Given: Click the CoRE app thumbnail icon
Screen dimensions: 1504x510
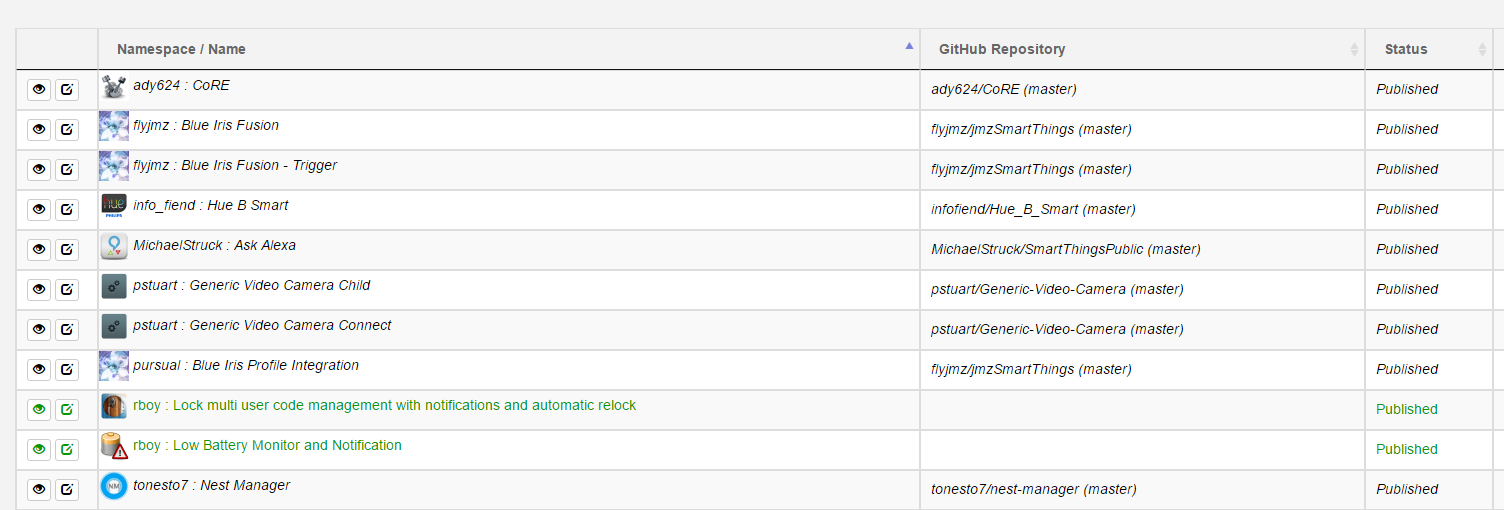Looking at the screenshot, I should 114,87.
